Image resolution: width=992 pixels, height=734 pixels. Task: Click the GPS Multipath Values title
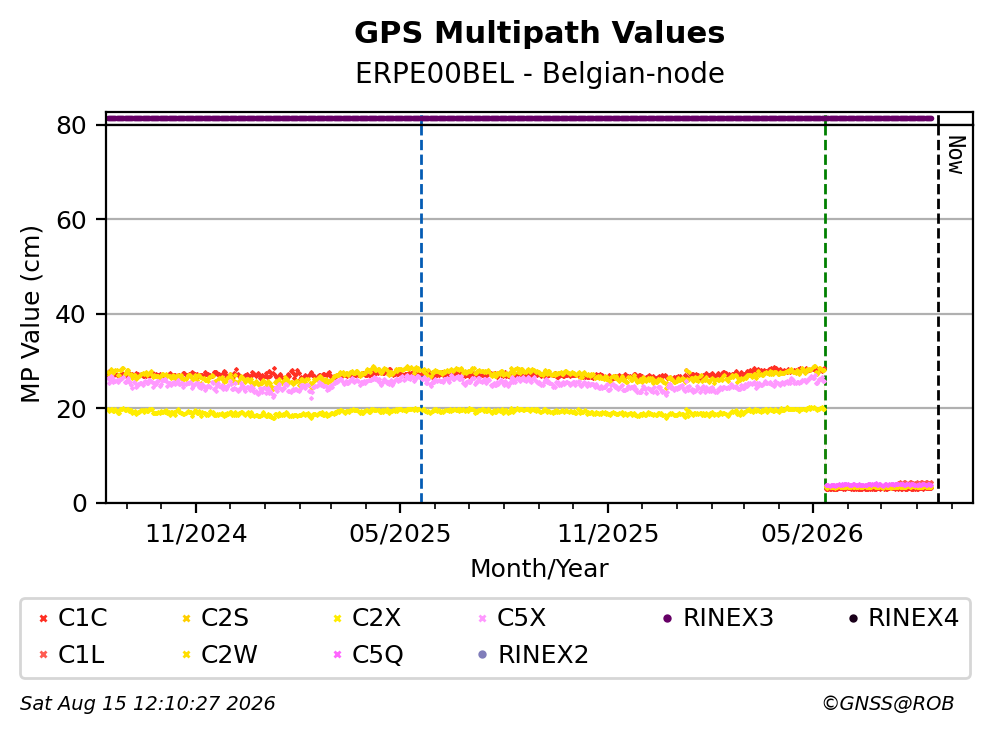click(x=540, y=33)
